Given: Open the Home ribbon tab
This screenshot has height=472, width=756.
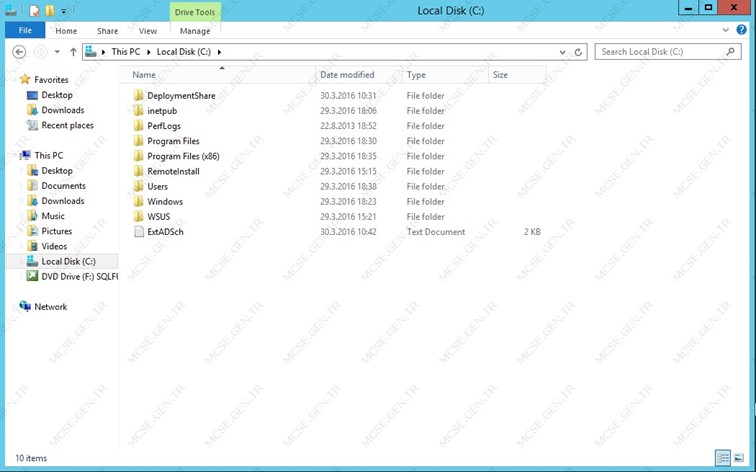Looking at the screenshot, I should tap(66, 31).
